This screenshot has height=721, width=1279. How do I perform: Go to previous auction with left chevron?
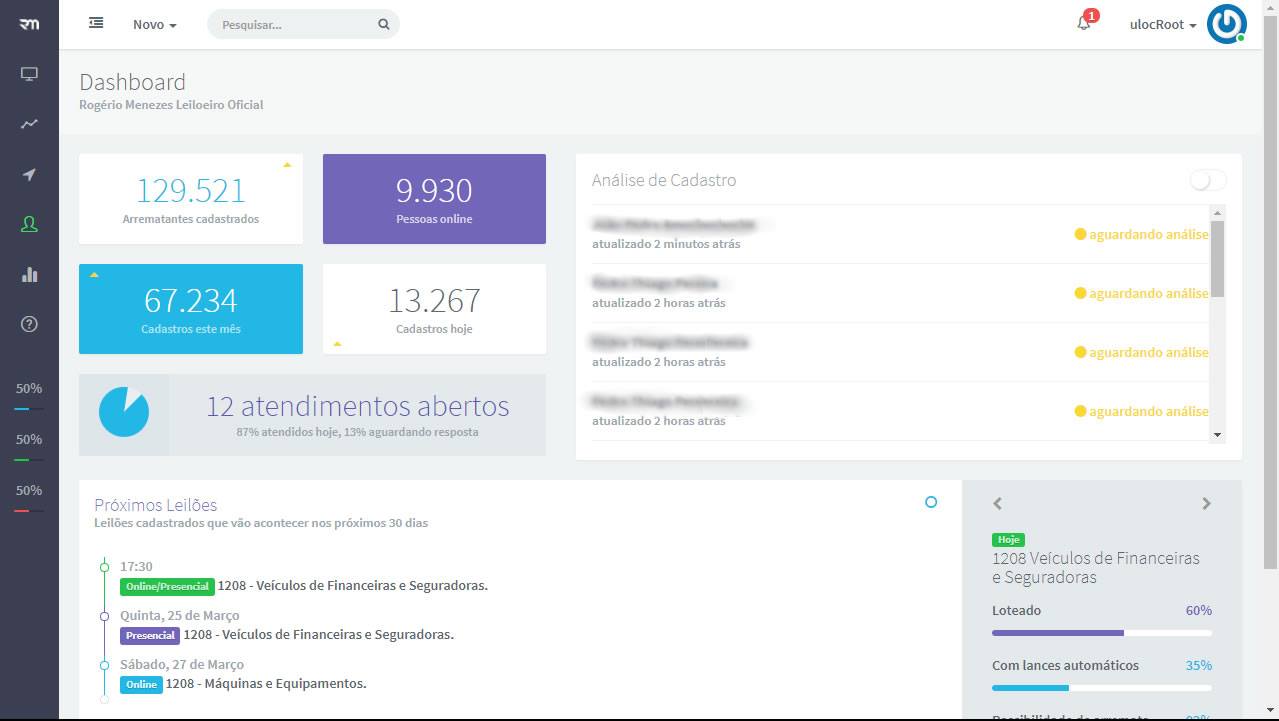[997, 504]
